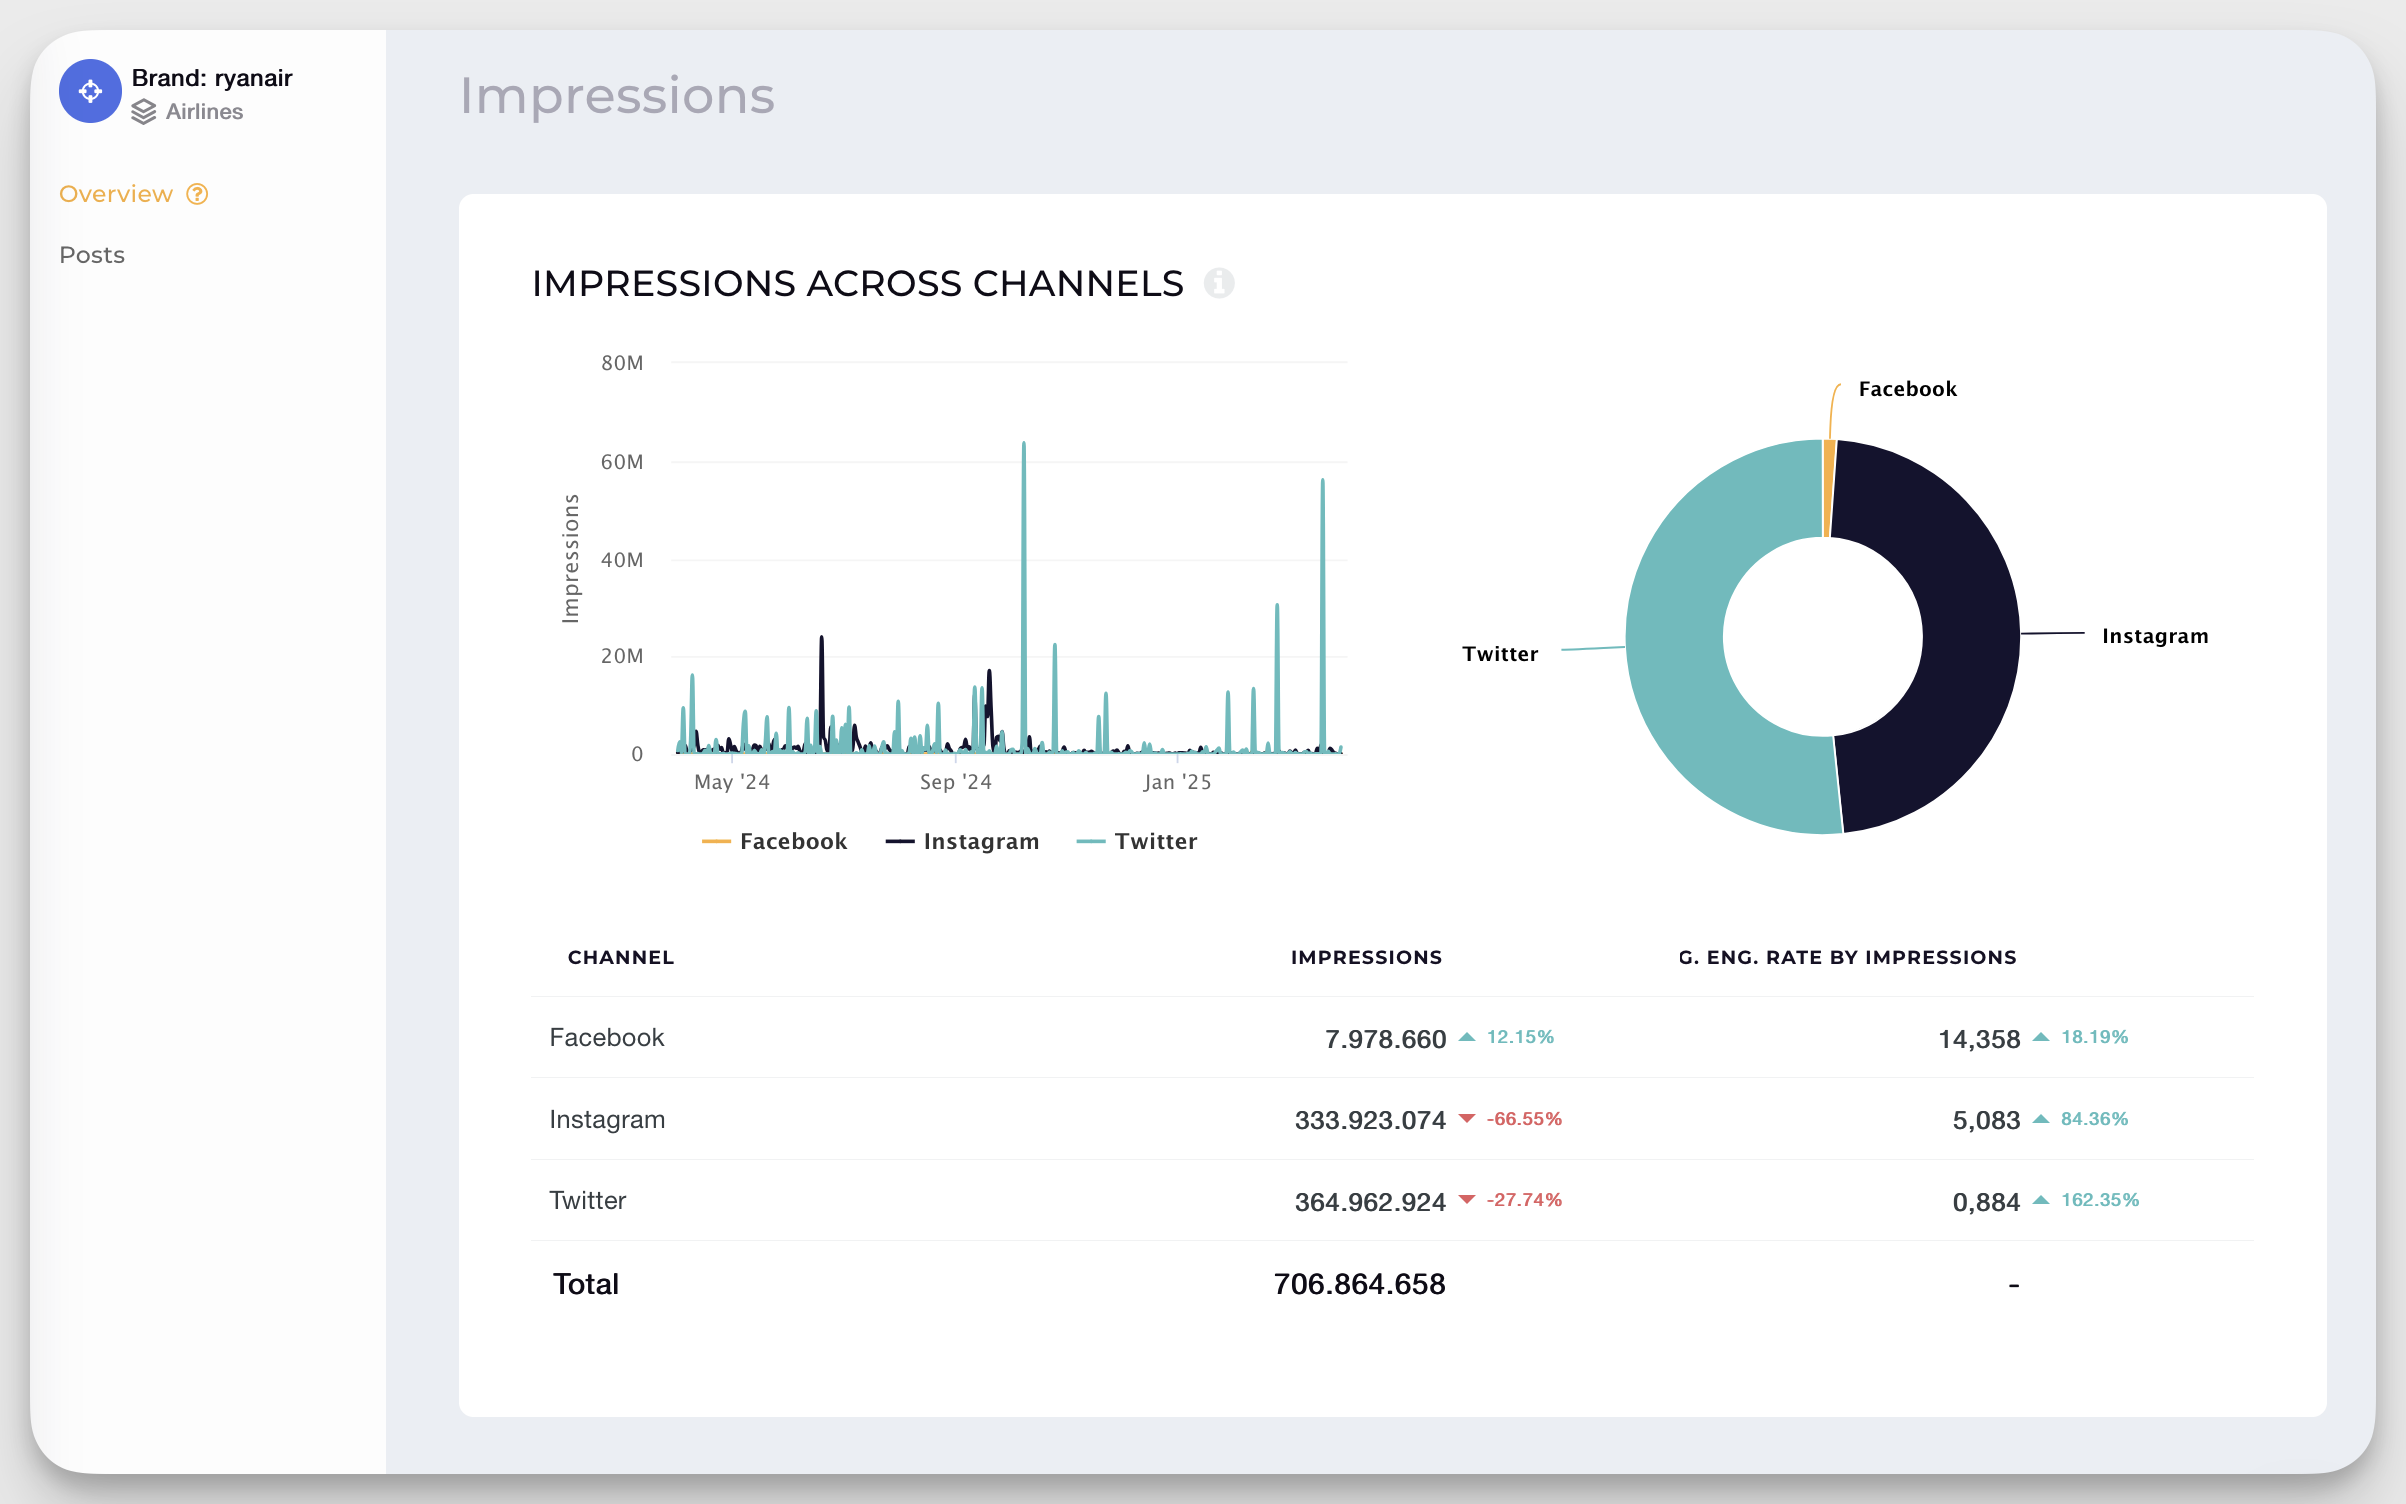
Task: Click the Channel column header
Action: 621,958
